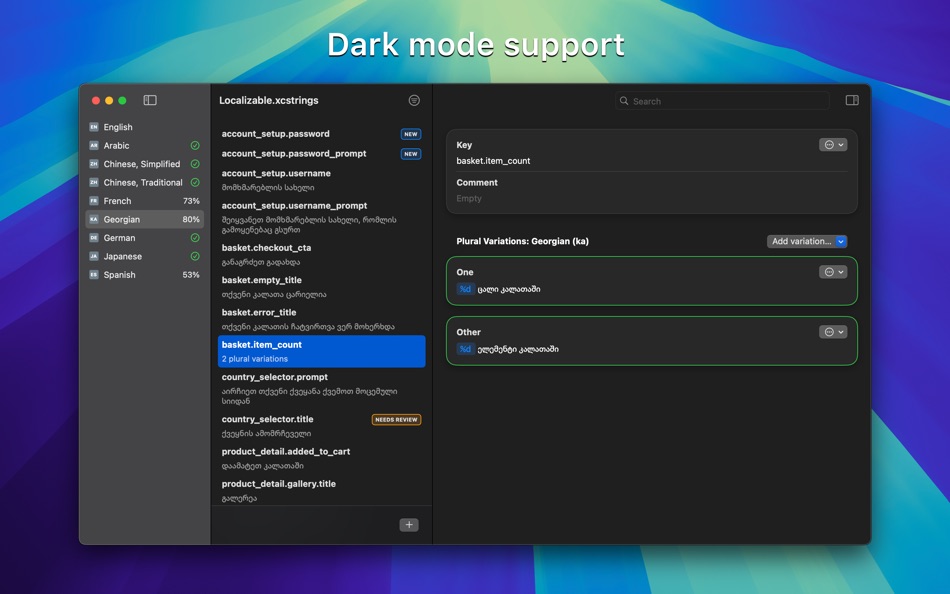Edit the Other variation translation text

pos(518,349)
